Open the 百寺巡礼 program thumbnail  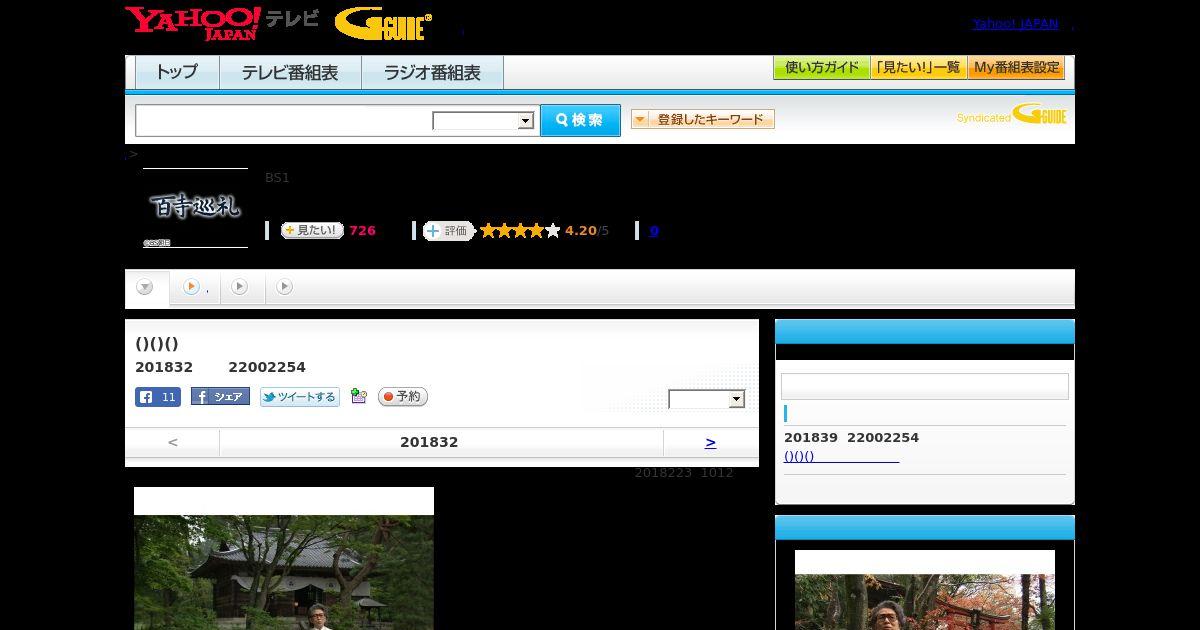[195, 208]
